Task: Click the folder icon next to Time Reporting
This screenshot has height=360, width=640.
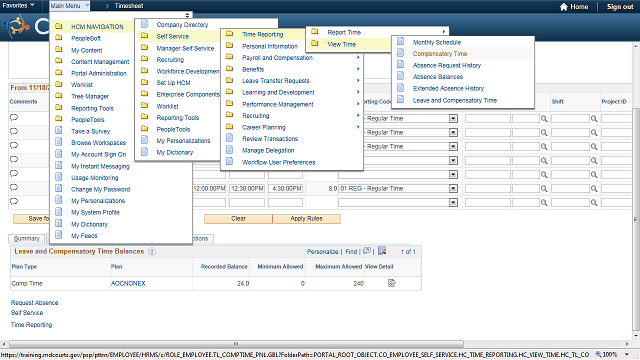Action: (x=229, y=34)
